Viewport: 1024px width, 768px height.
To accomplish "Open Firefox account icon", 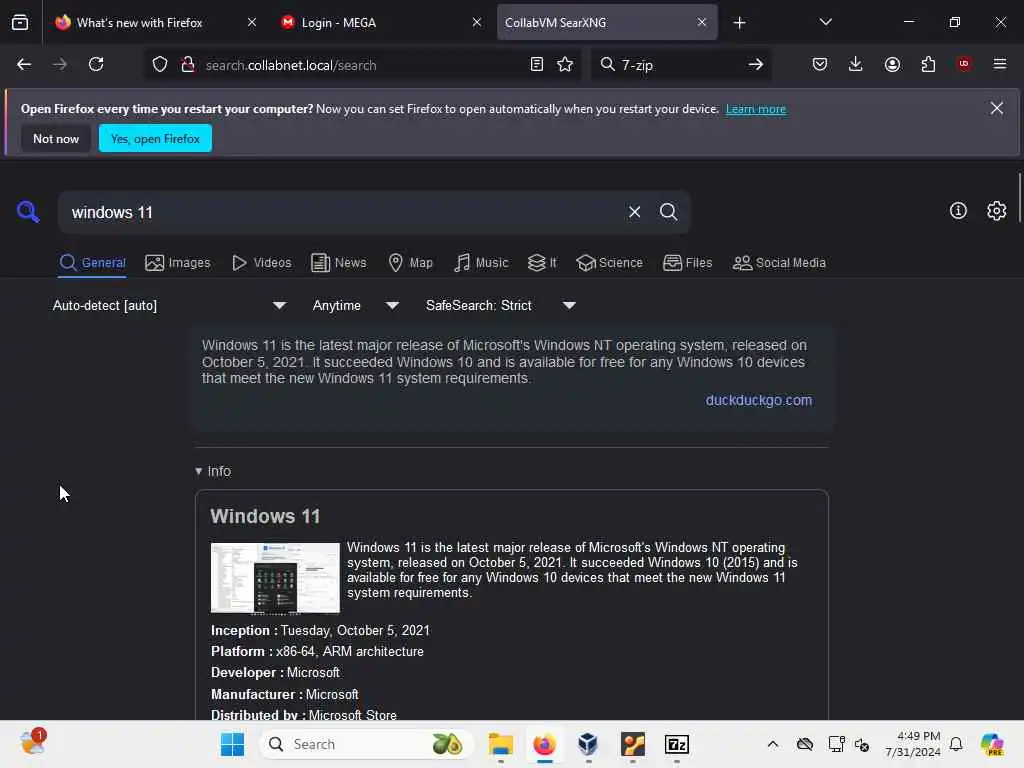I will point(892,65).
